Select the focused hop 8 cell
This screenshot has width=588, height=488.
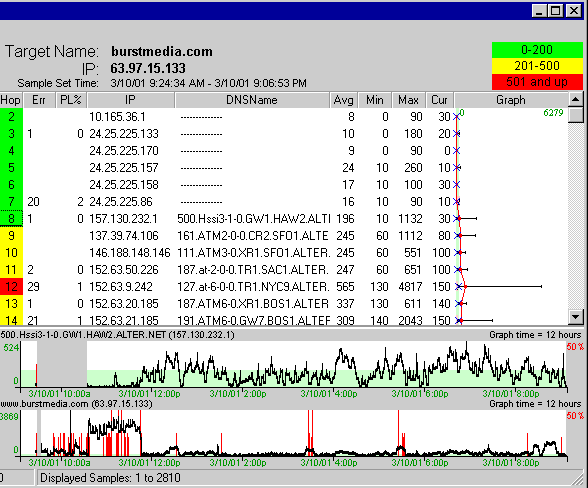click(11, 219)
